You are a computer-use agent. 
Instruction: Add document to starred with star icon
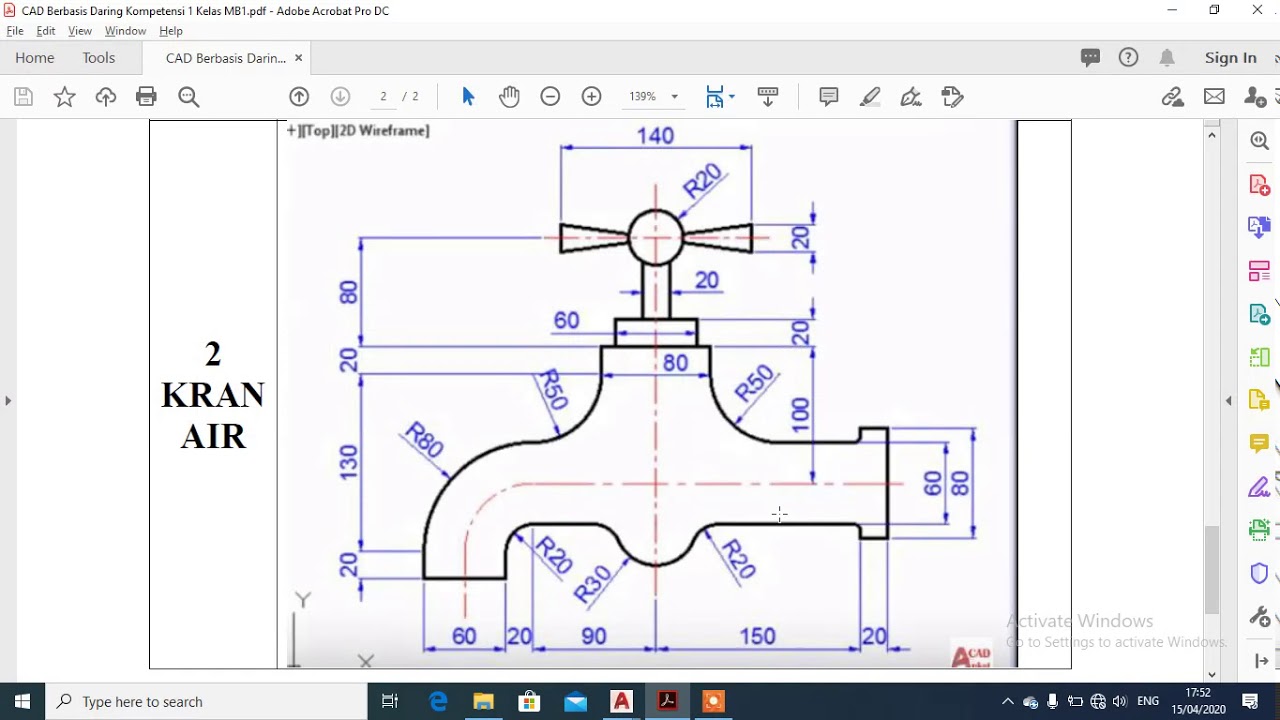[64, 97]
